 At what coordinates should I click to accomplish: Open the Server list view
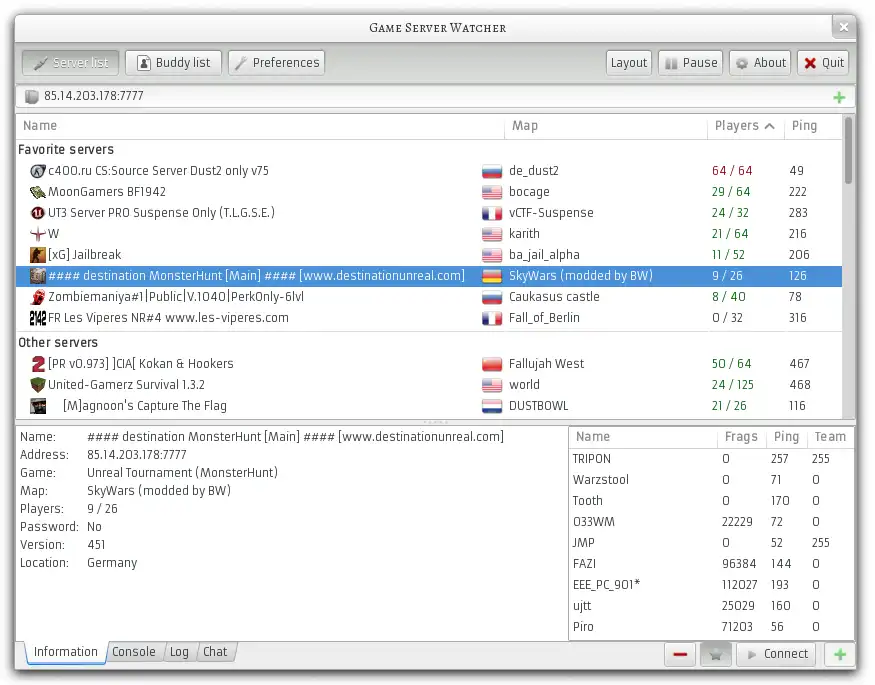click(x=70, y=62)
